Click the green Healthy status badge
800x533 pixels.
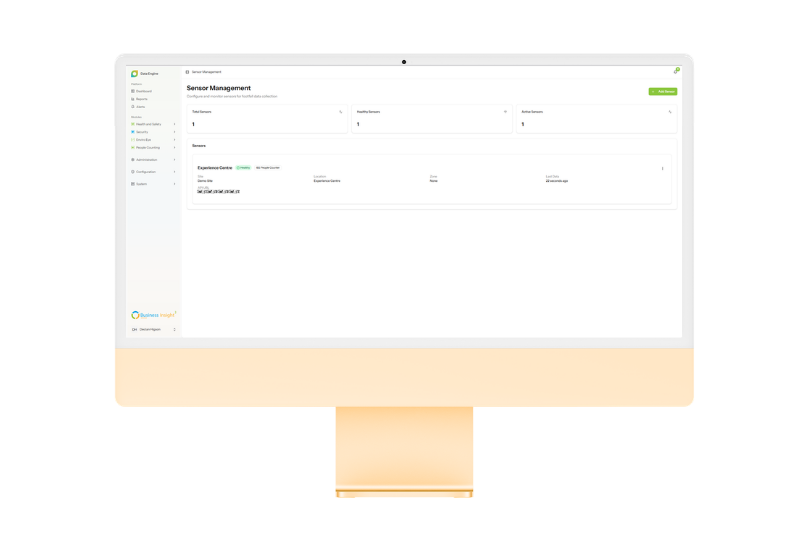tap(243, 168)
